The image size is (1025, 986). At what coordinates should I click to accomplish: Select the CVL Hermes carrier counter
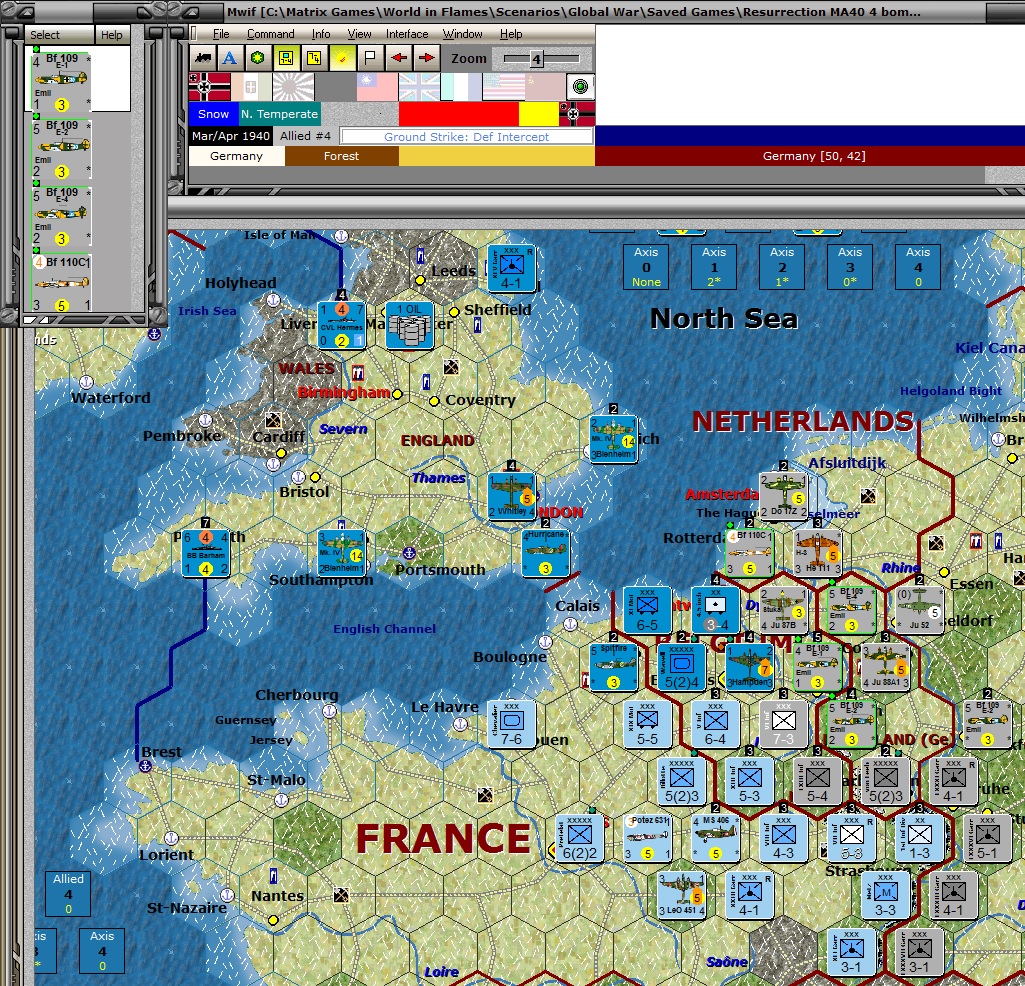pyautogui.click(x=341, y=325)
